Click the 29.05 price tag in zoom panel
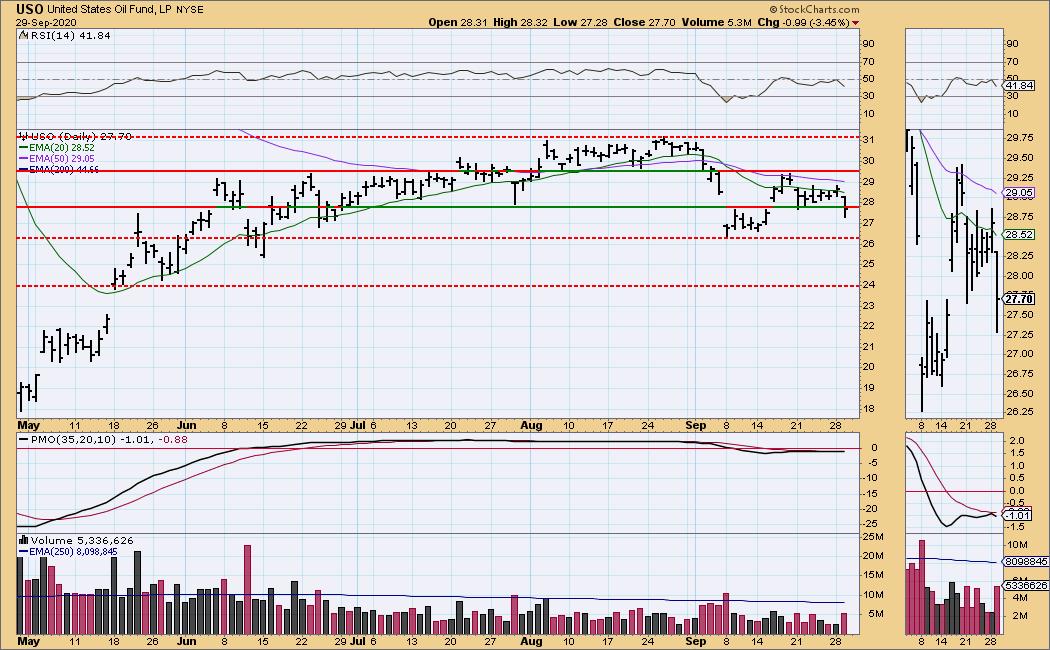 point(1019,193)
